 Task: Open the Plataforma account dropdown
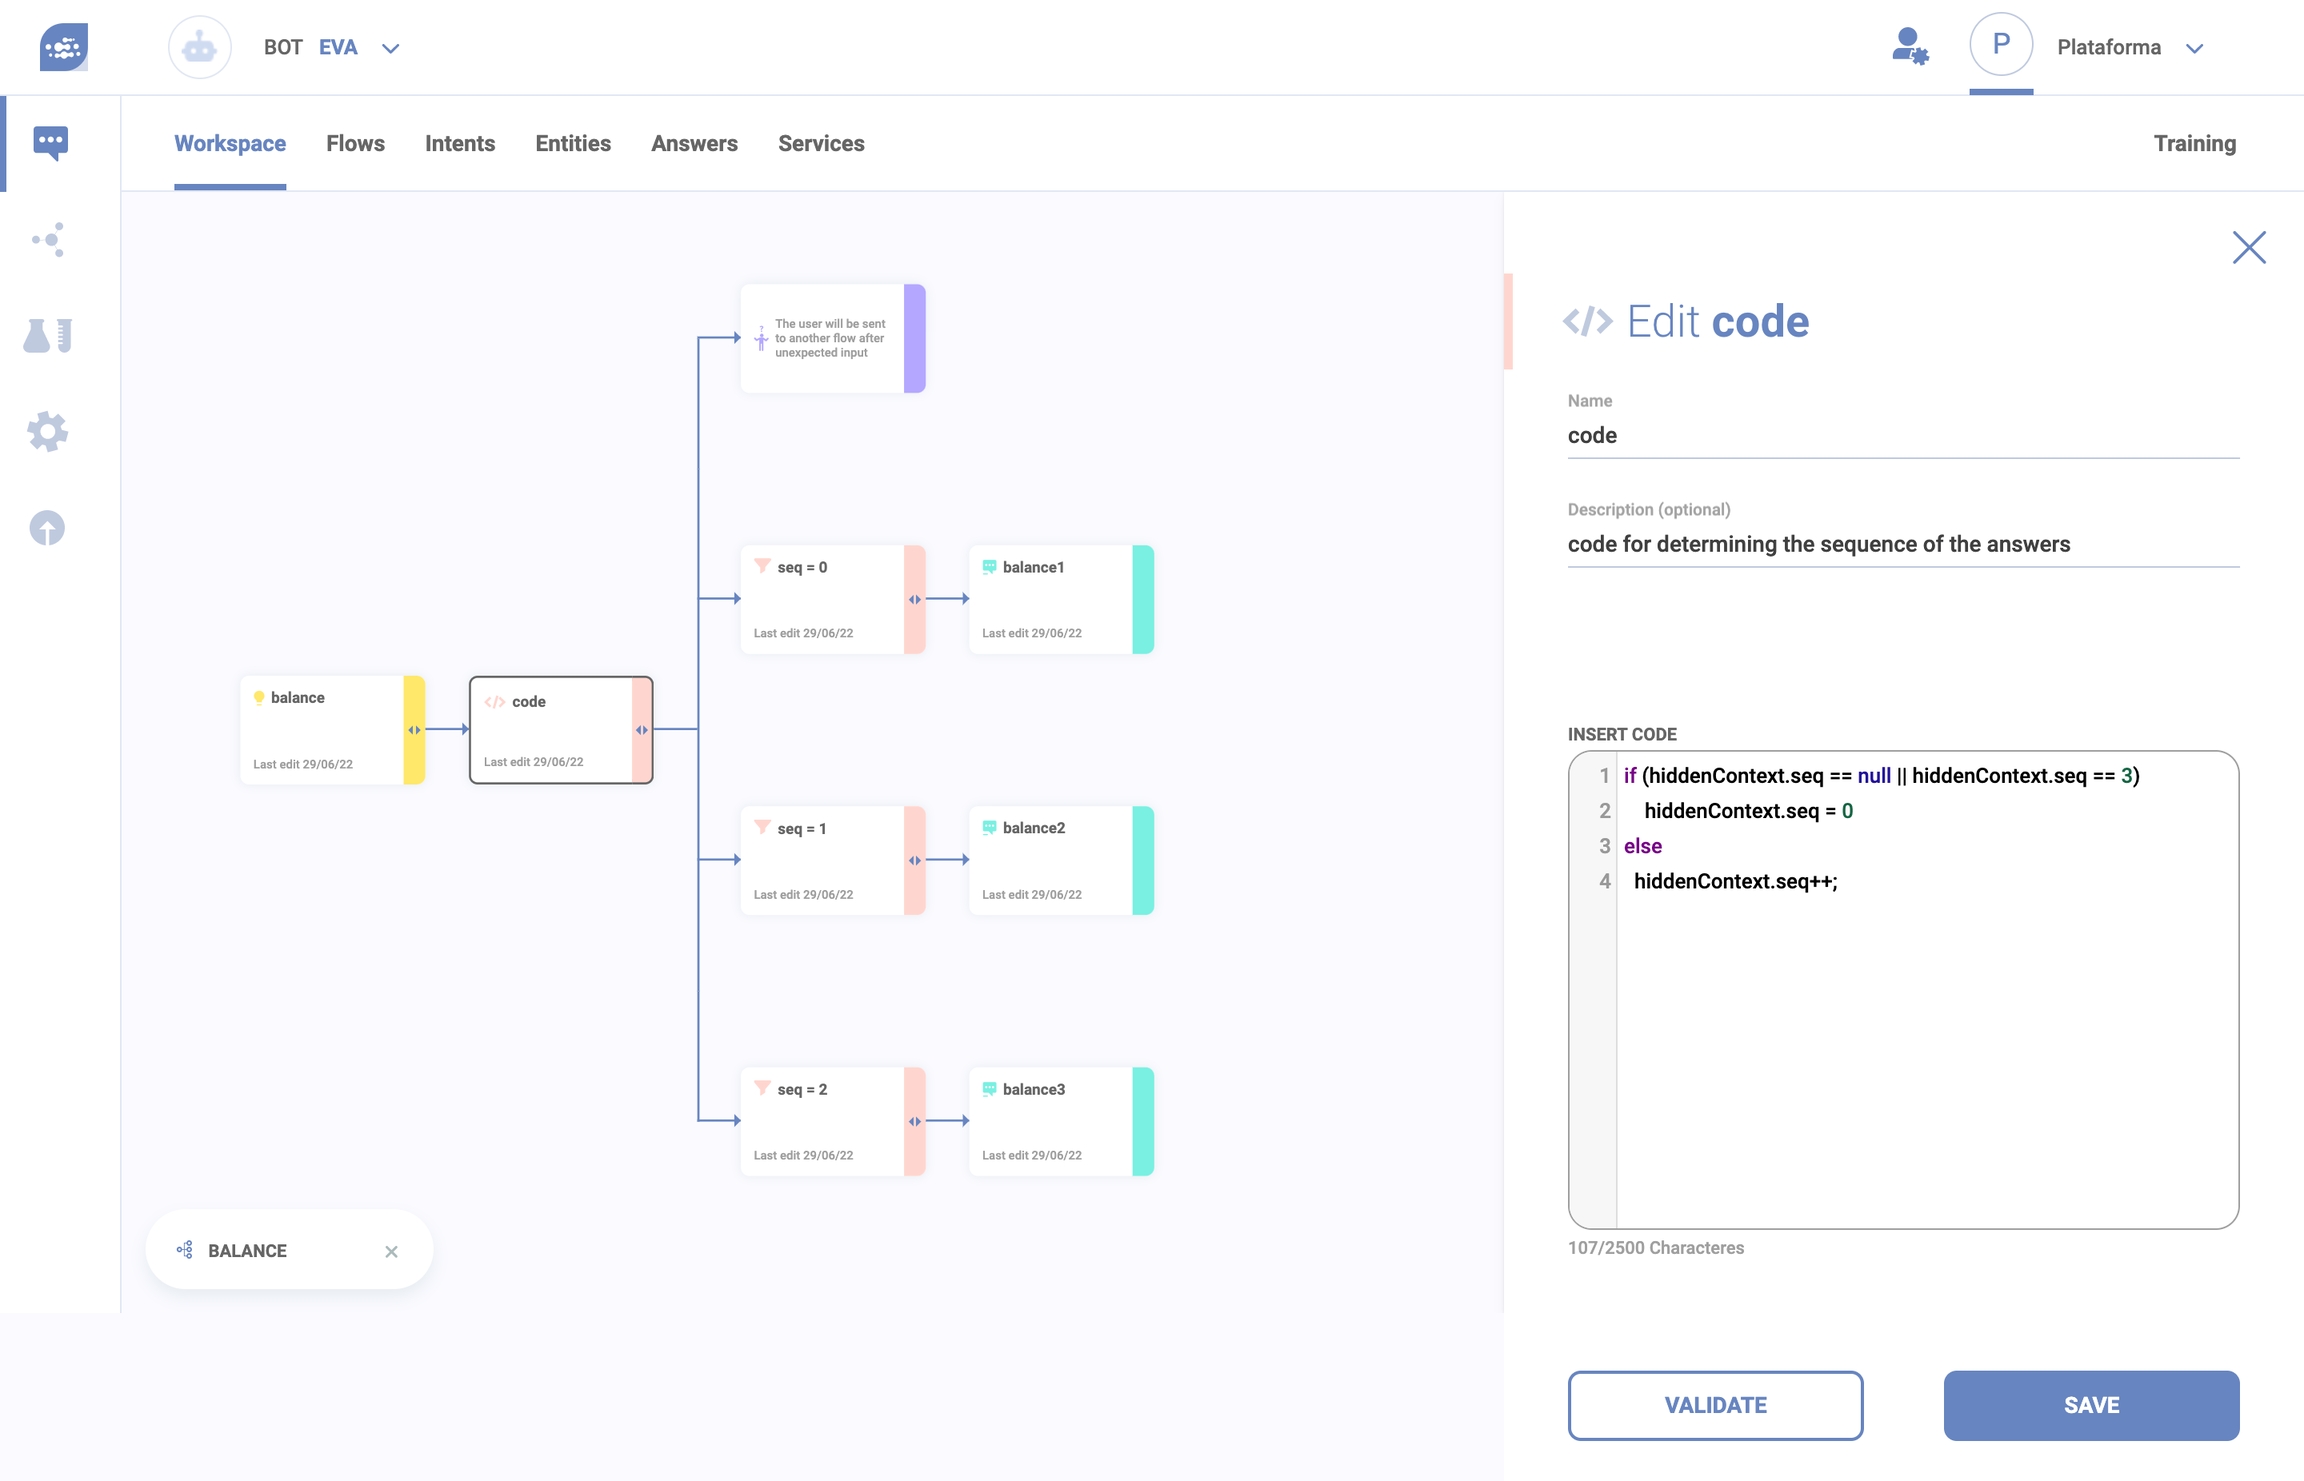tap(2193, 48)
